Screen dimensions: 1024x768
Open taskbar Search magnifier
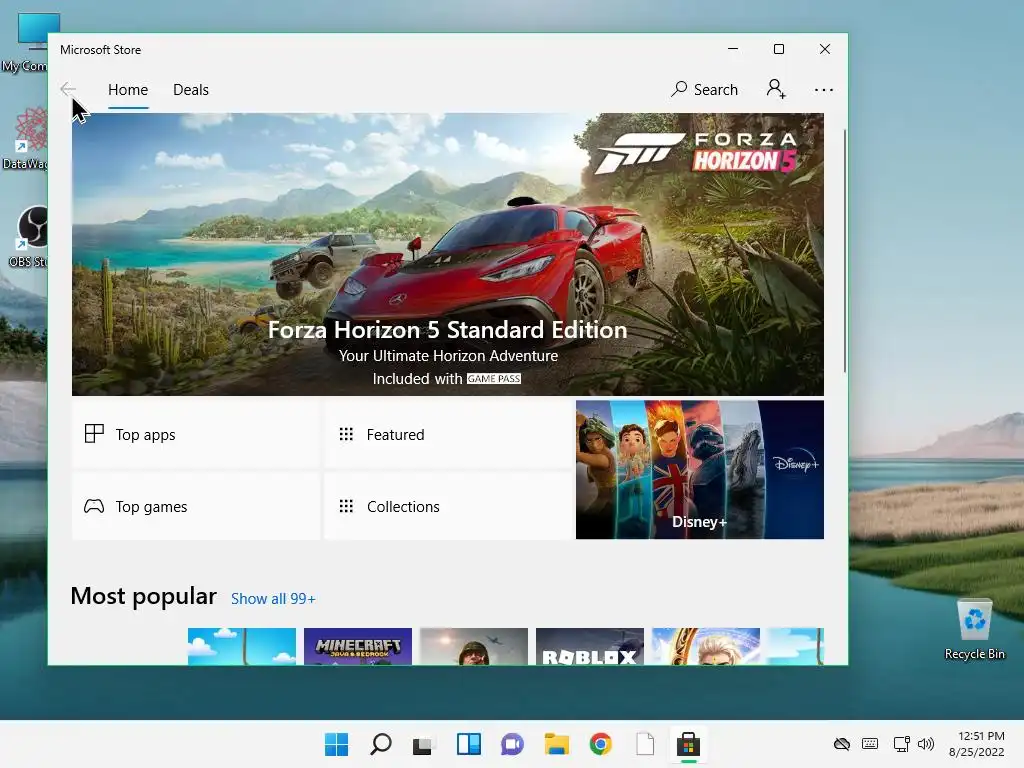click(381, 744)
